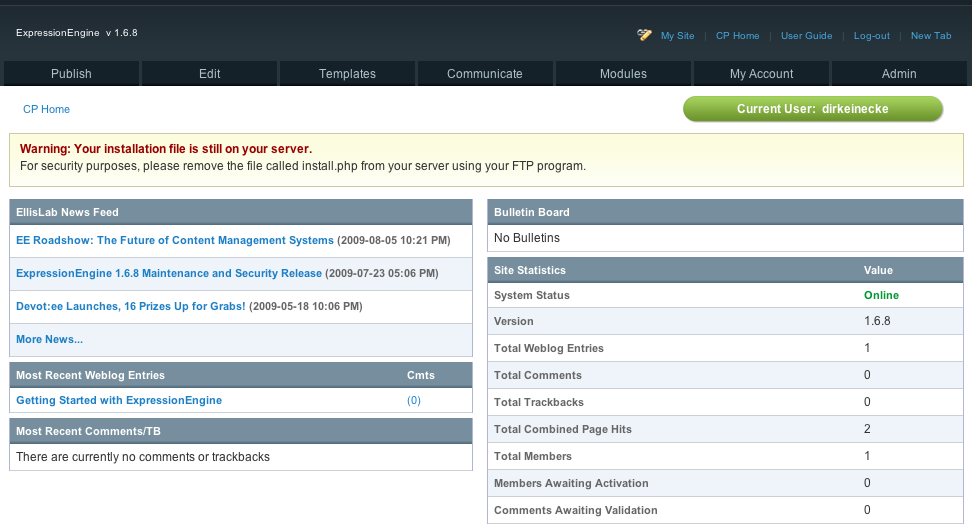This screenshot has height=526, width=972.
Task: Click the No Bulletins text
Action: 527,238
